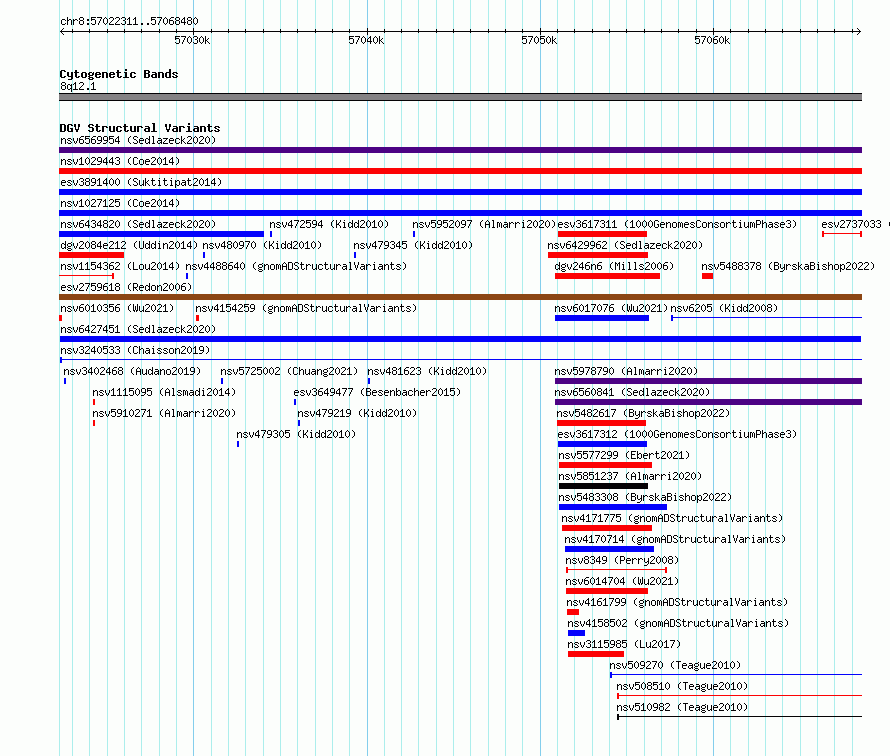Select the nsv6427451 (Sedlazeck2020) label

click(x=138, y=329)
